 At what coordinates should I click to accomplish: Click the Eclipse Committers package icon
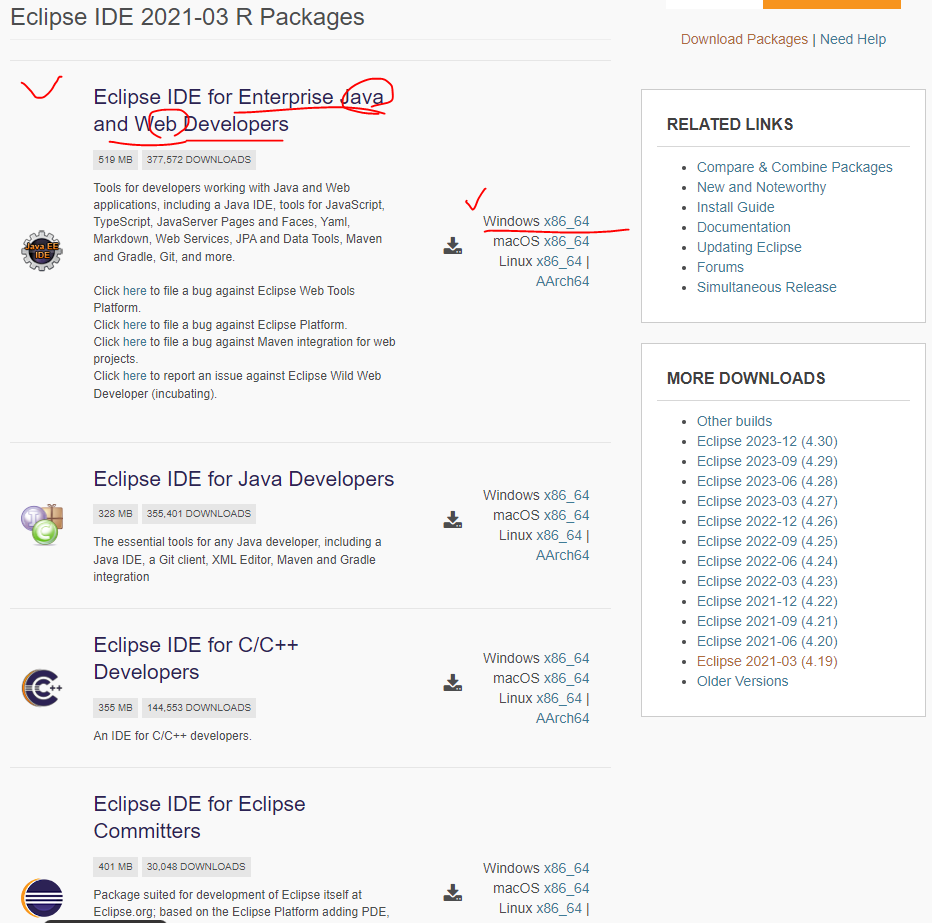click(42, 897)
